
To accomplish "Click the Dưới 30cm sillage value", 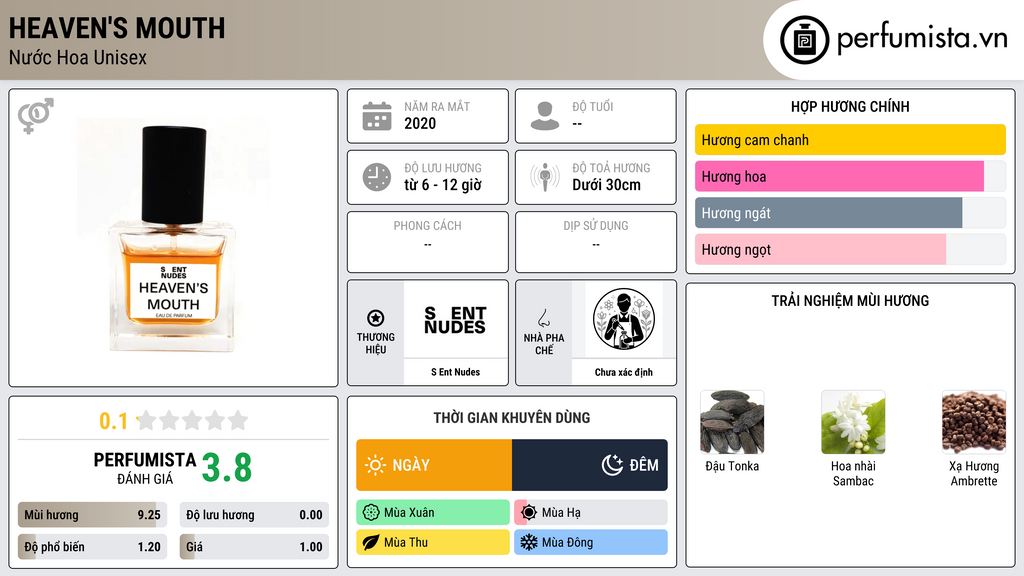I will [607, 185].
